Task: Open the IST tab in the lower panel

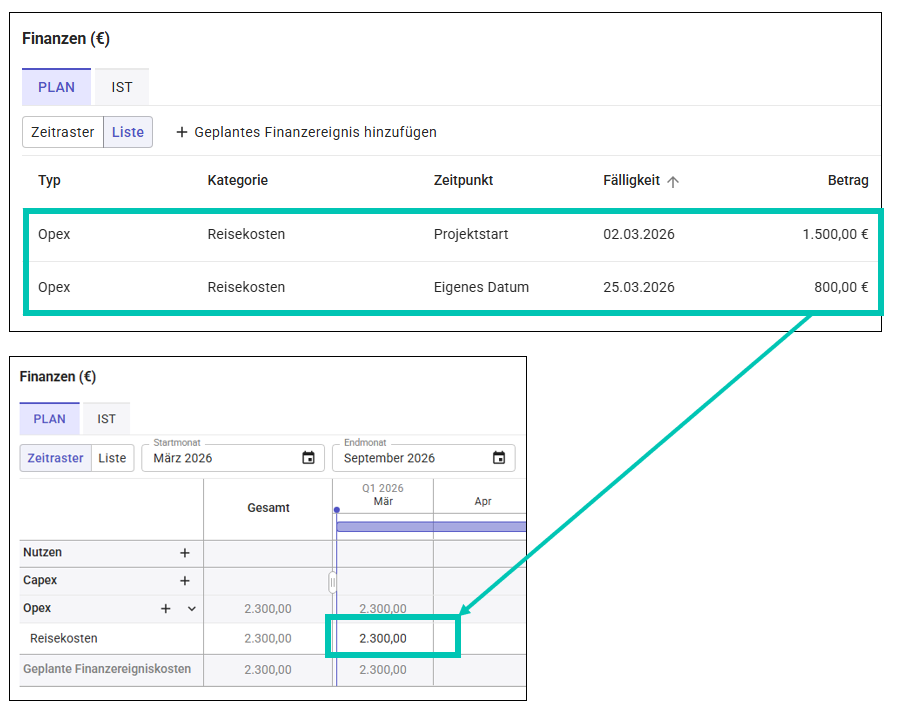Action: point(106,419)
